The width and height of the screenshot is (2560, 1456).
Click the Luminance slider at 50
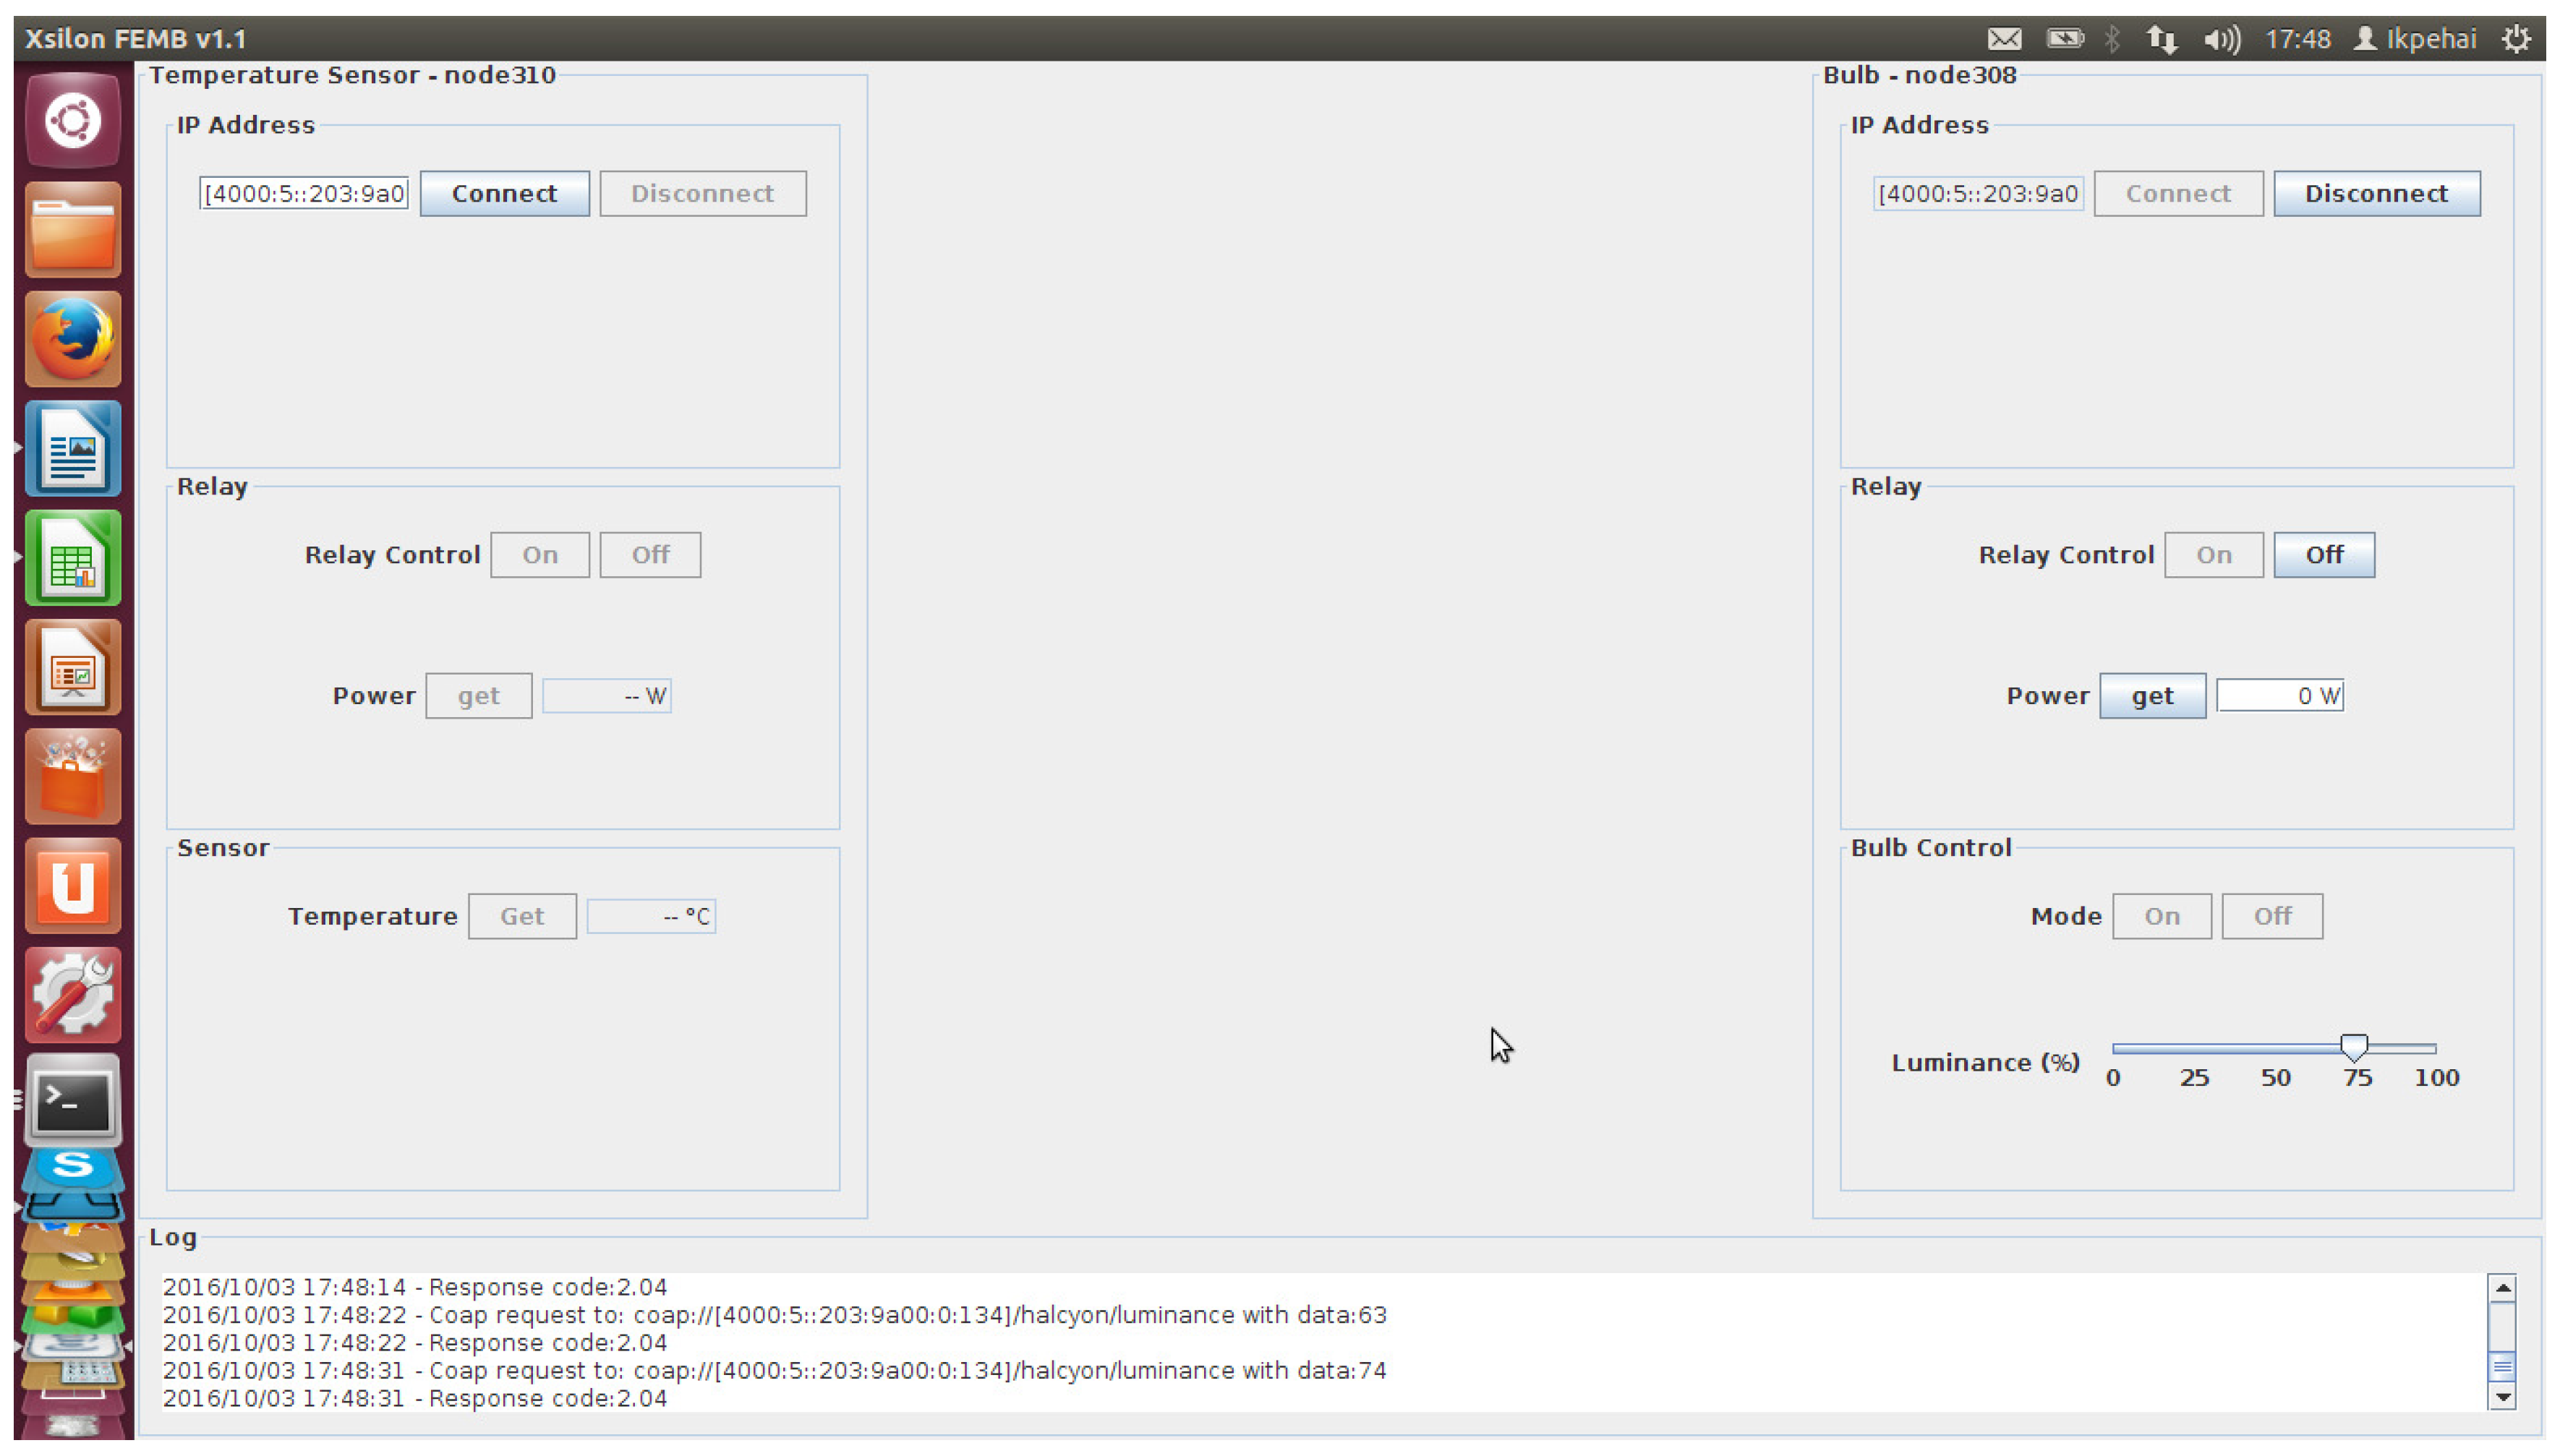coord(2275,1048)
